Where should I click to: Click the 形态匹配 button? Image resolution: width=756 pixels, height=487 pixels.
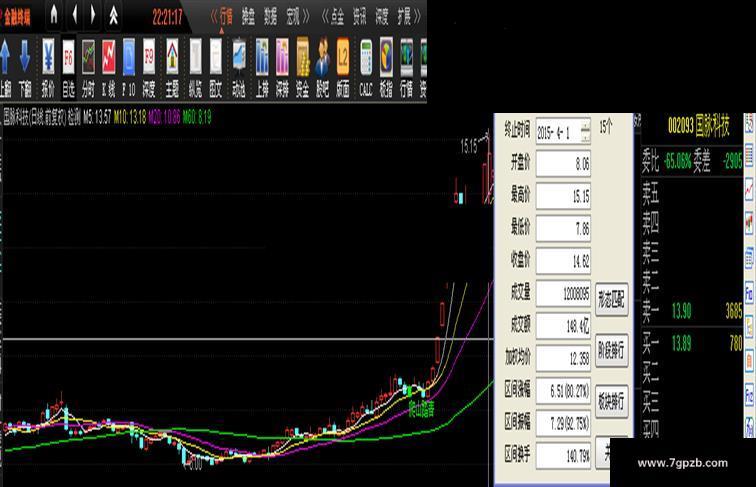(611, 299)
